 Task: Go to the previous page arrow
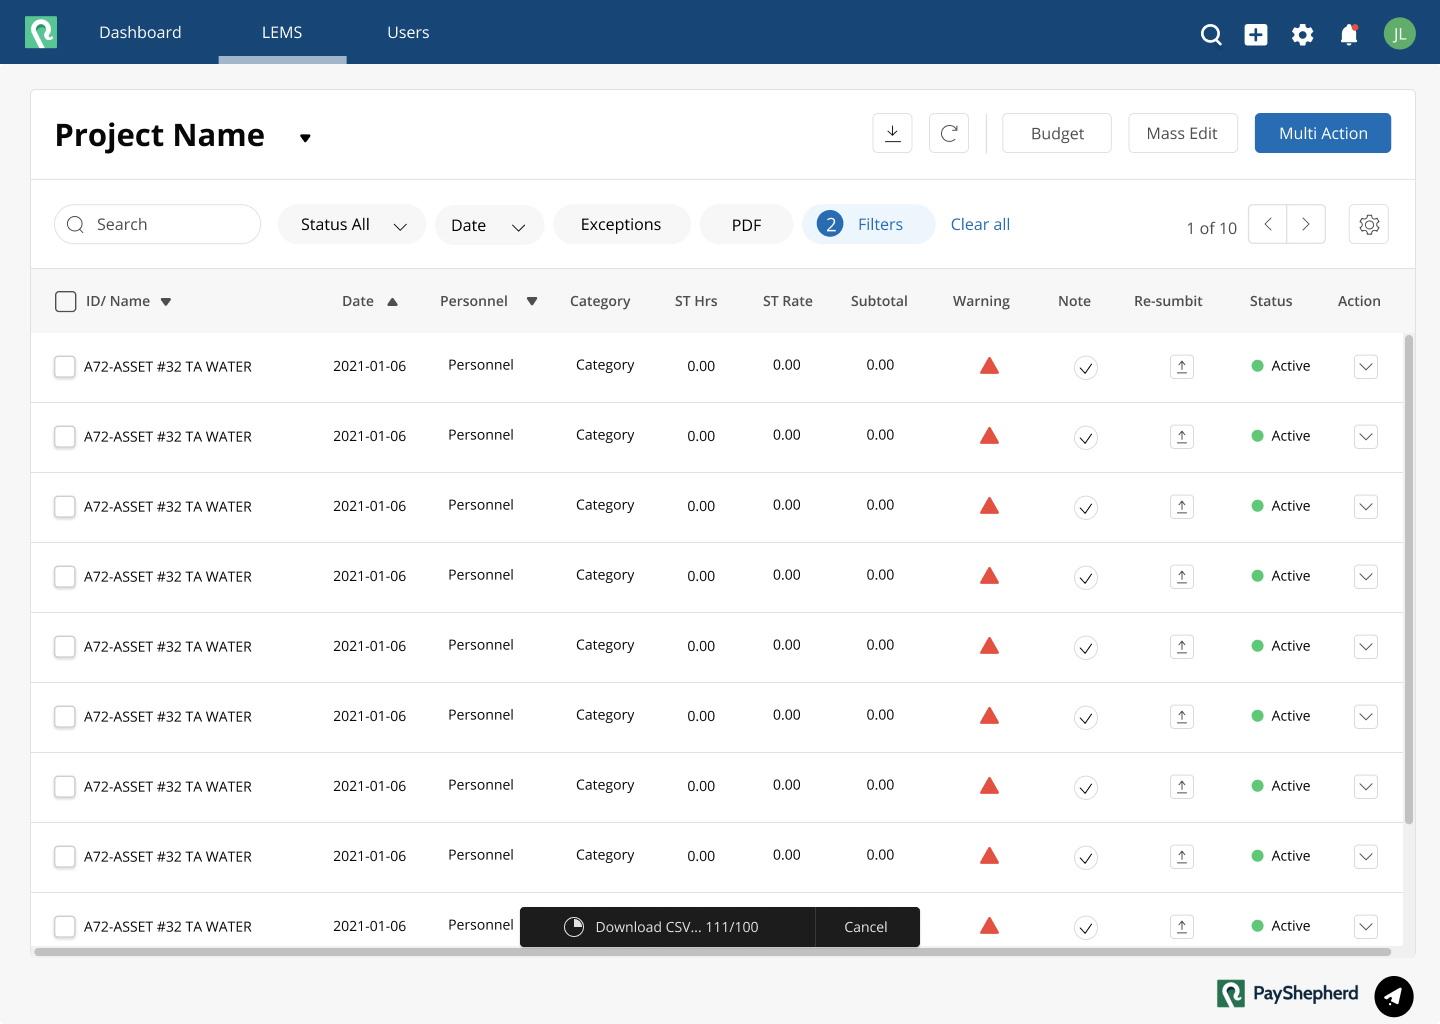point(1268,224)
